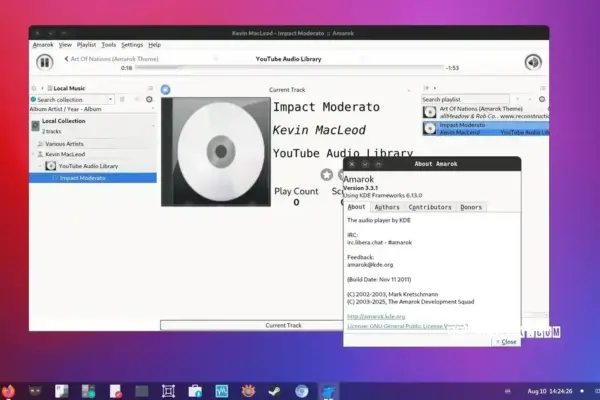Open the system monitor waveform icon
The image size is (600, 400).
(x=222, y=391)
